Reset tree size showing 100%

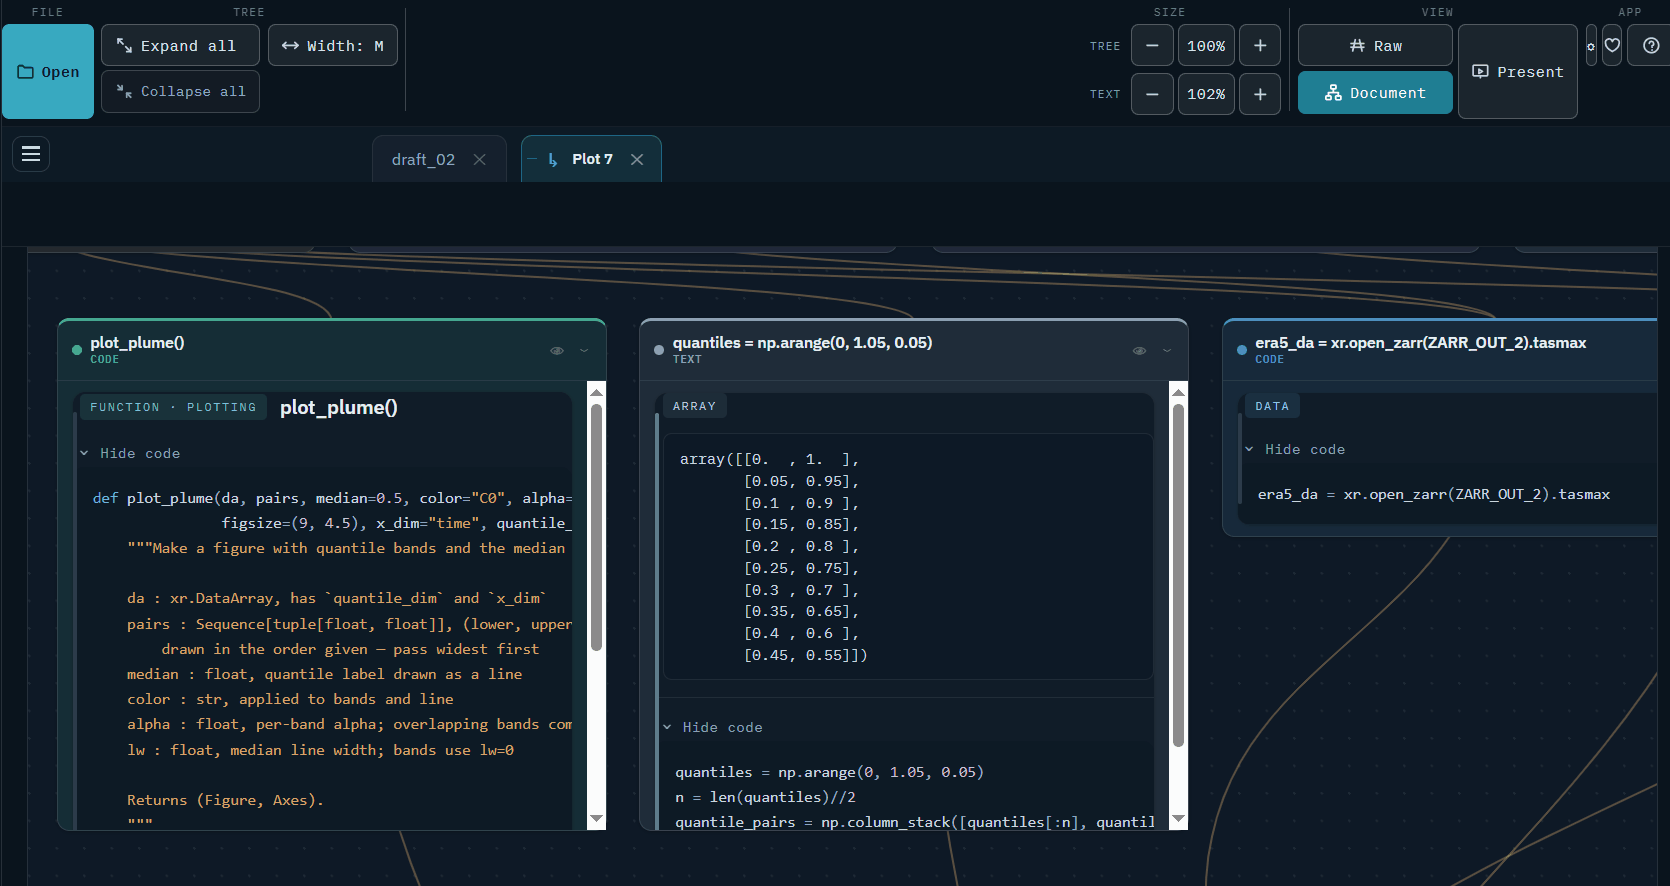1206,46
